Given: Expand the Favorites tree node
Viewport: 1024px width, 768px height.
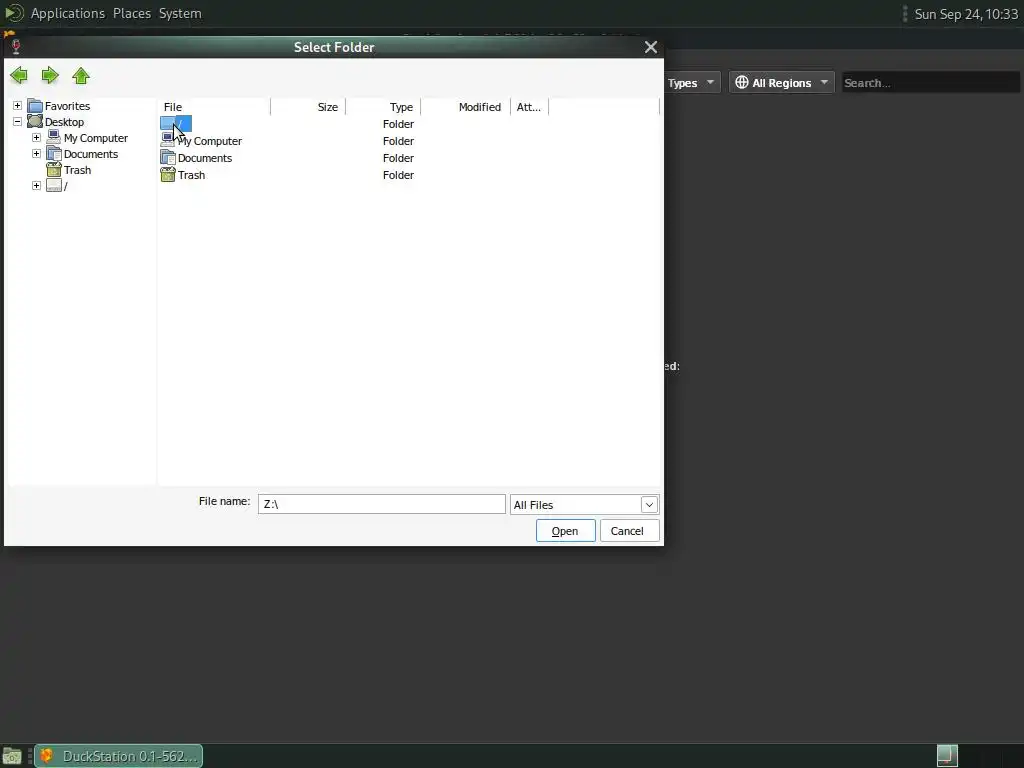Looking at the screenshot, I should click(x=18, y=106).
